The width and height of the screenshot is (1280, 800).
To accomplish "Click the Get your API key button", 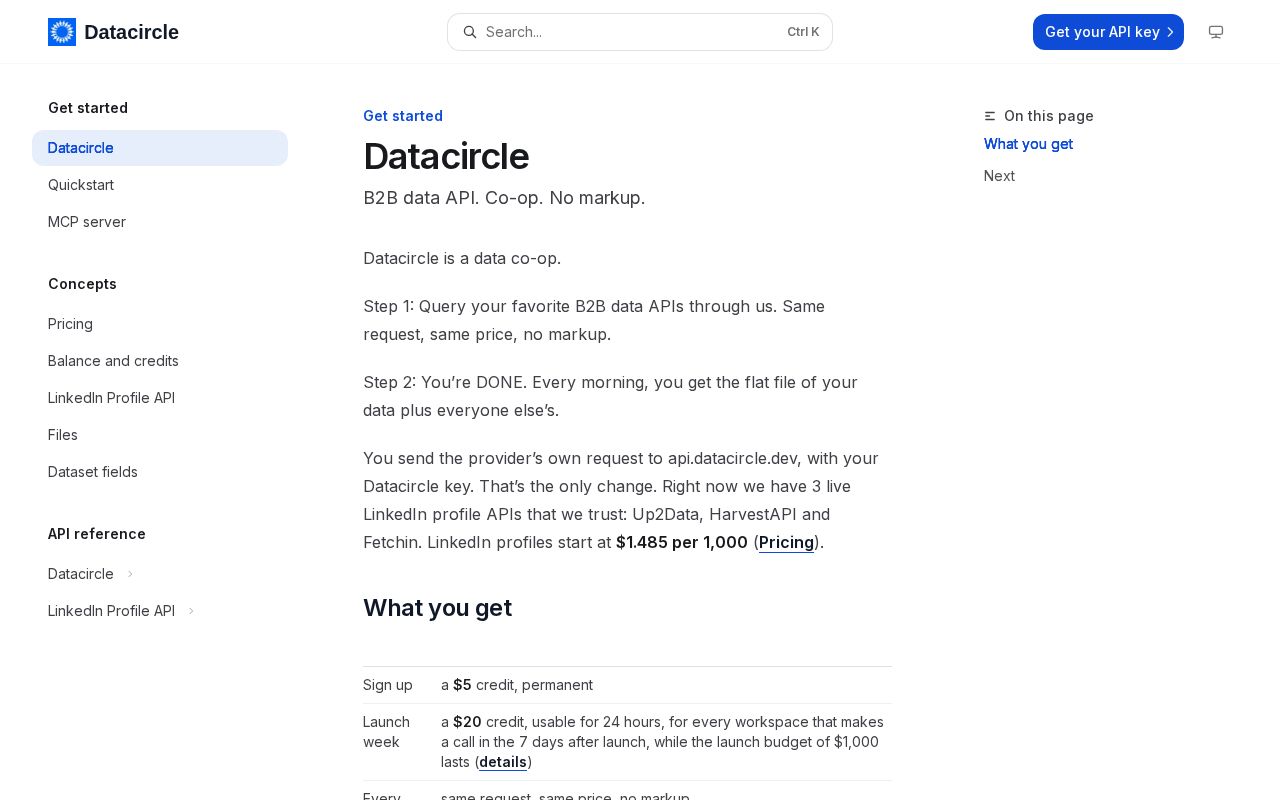I will (1108, 32).
